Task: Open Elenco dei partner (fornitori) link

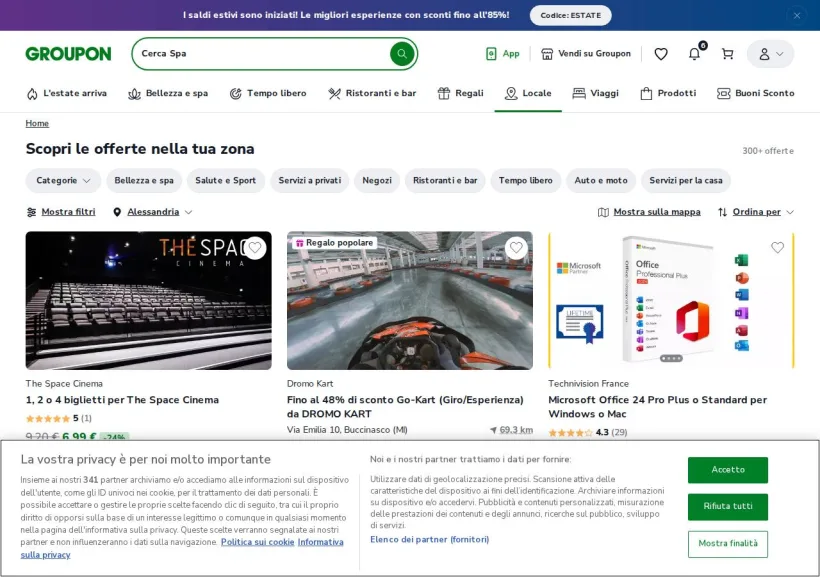Action: click(429, 539)
